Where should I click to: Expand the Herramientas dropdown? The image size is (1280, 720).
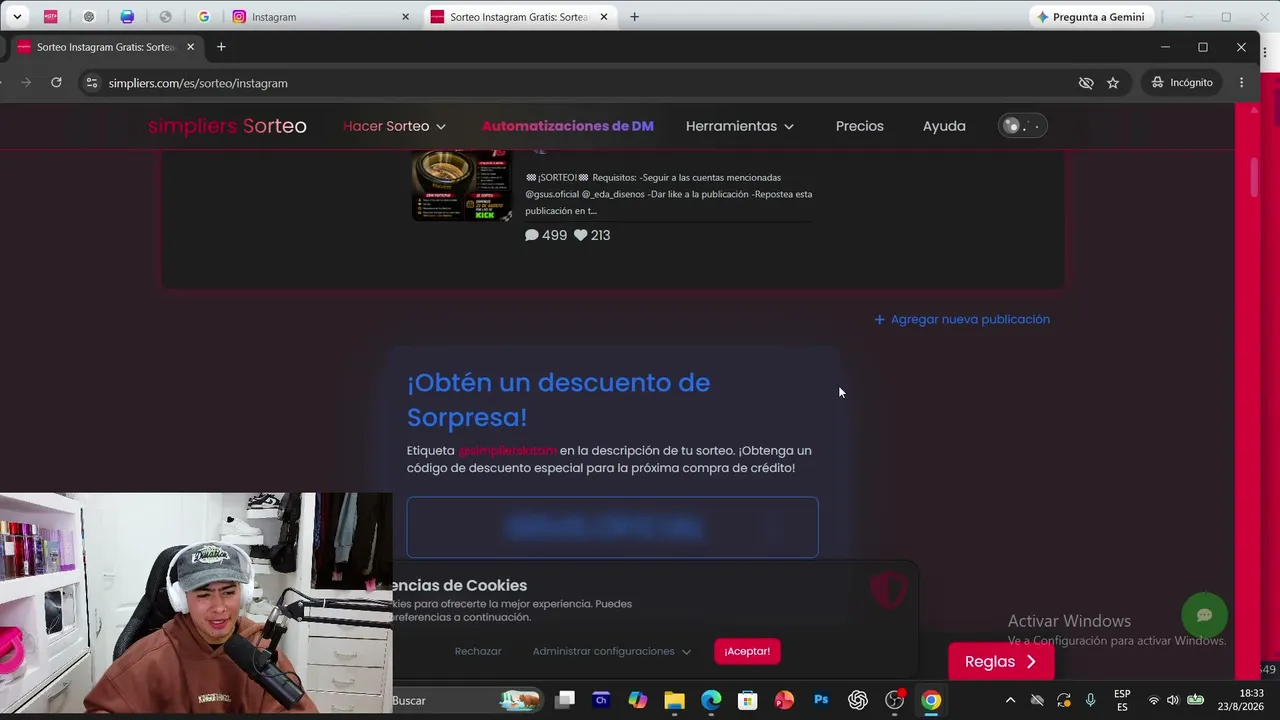click(x=740, y=126)
